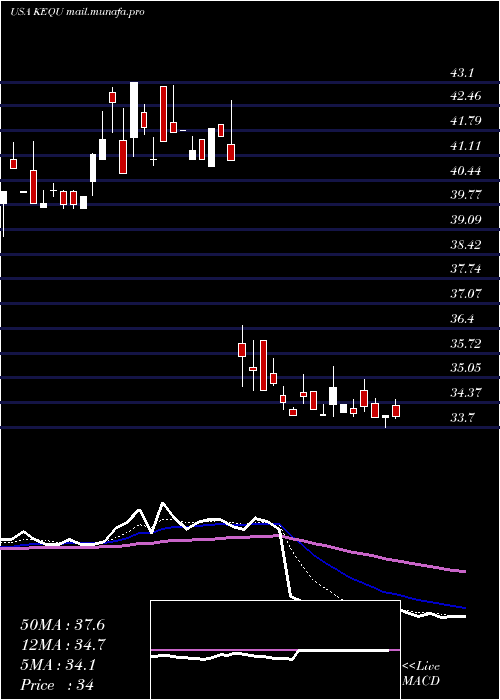
Task: Click the 35.05 price axis label
Action: [466, 367]
